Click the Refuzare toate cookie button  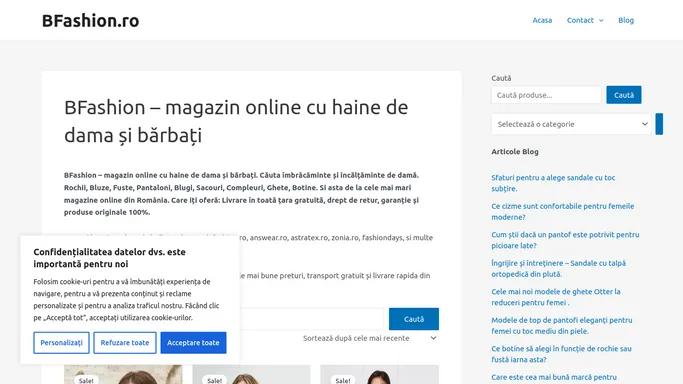125,343
